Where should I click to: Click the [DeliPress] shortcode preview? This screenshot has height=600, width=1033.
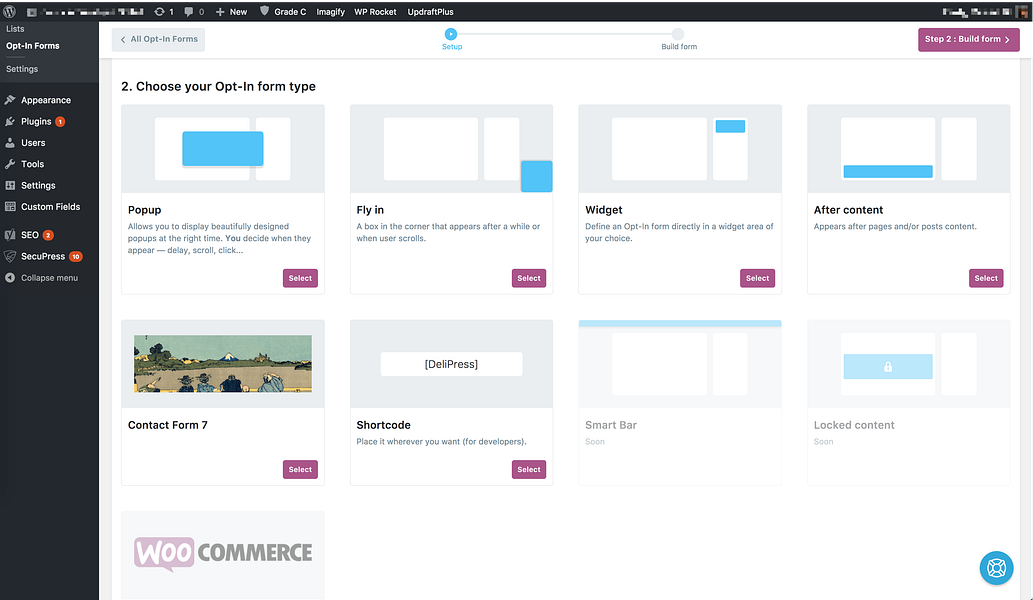(451, 364)
